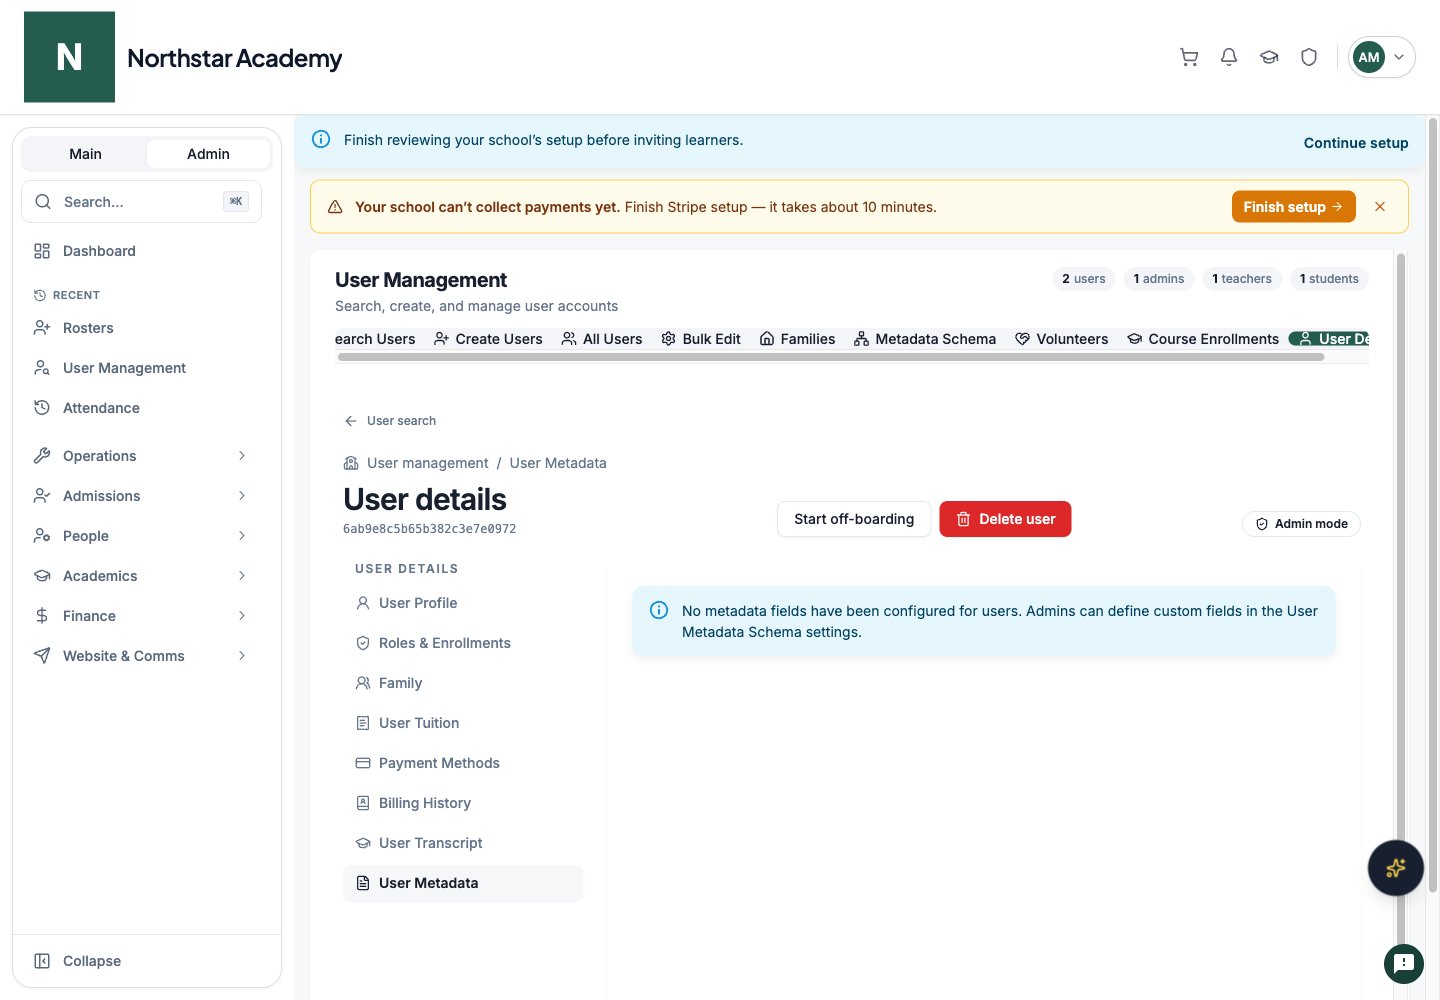Expand the Admissions menu

point(140,496)
